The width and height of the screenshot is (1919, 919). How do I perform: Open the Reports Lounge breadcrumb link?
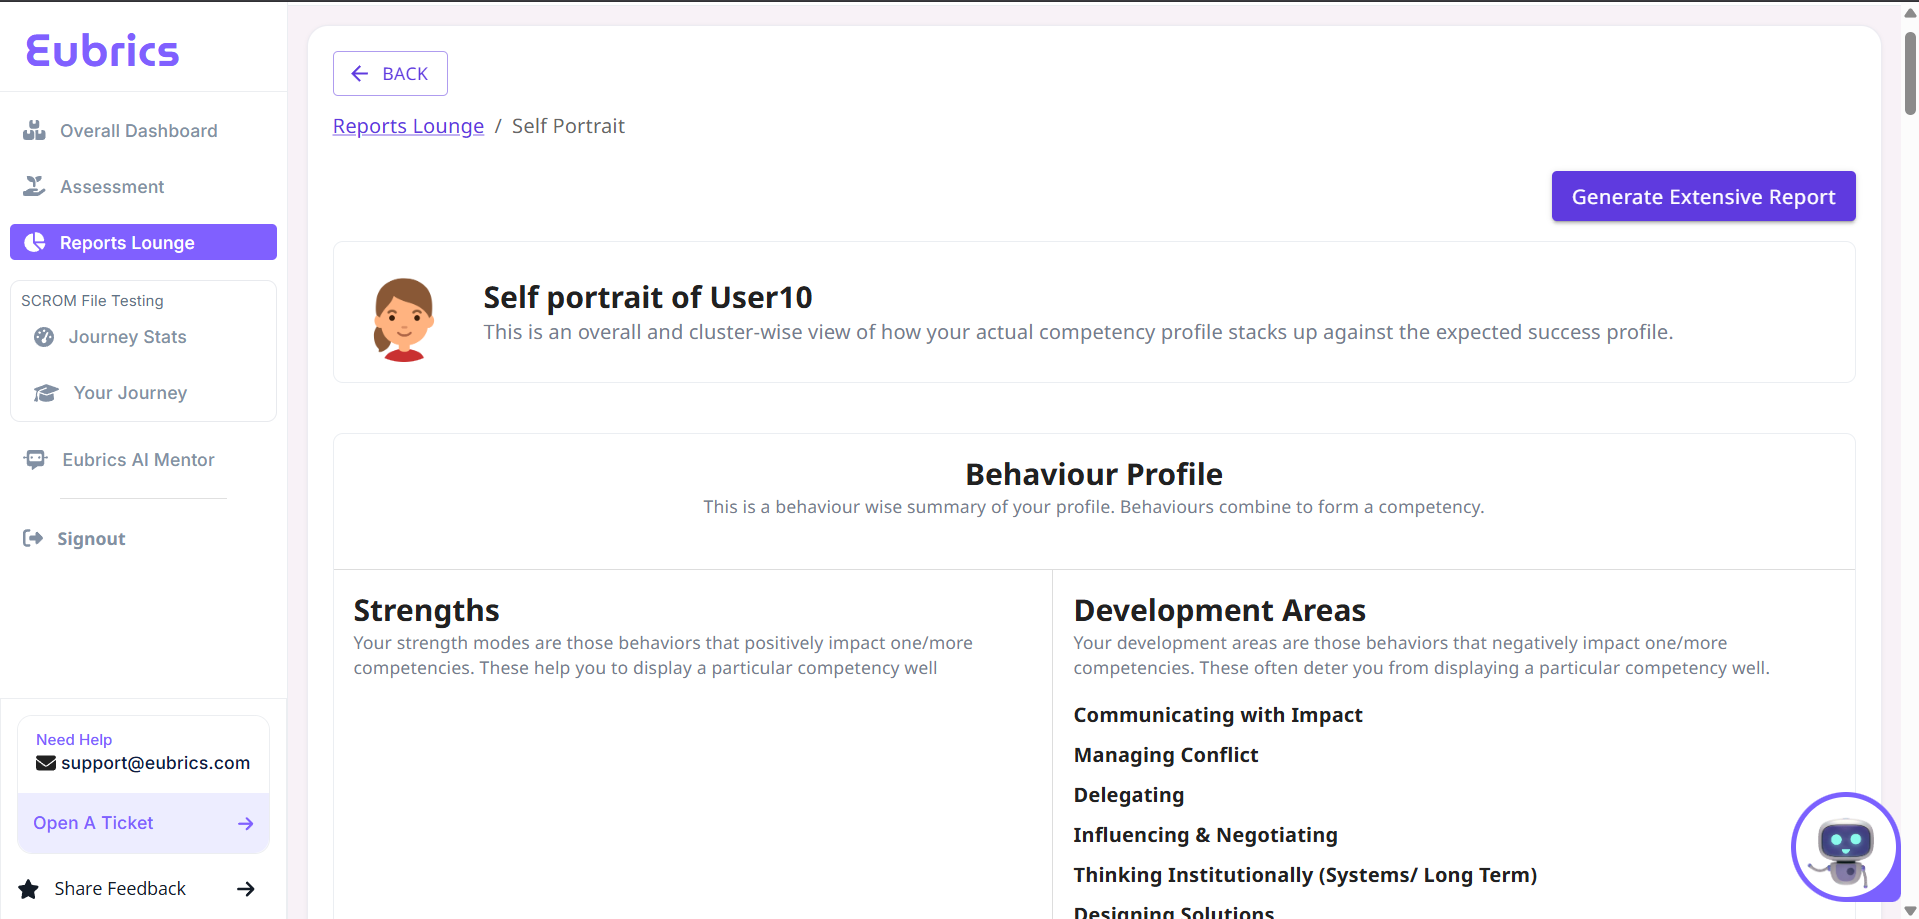tap(408, 126)
